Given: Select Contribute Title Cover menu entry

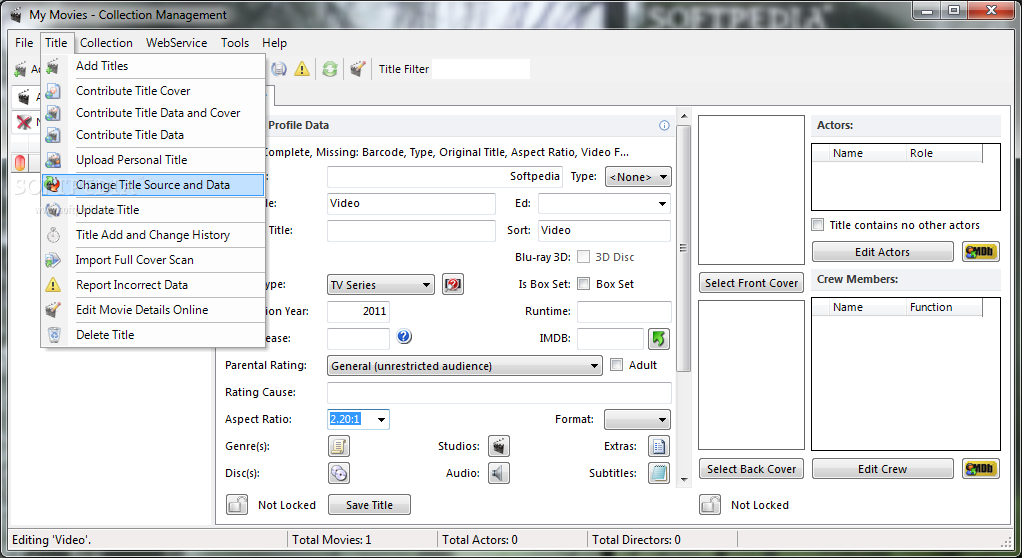Looking at the screenshot, I should coord(153,91).
